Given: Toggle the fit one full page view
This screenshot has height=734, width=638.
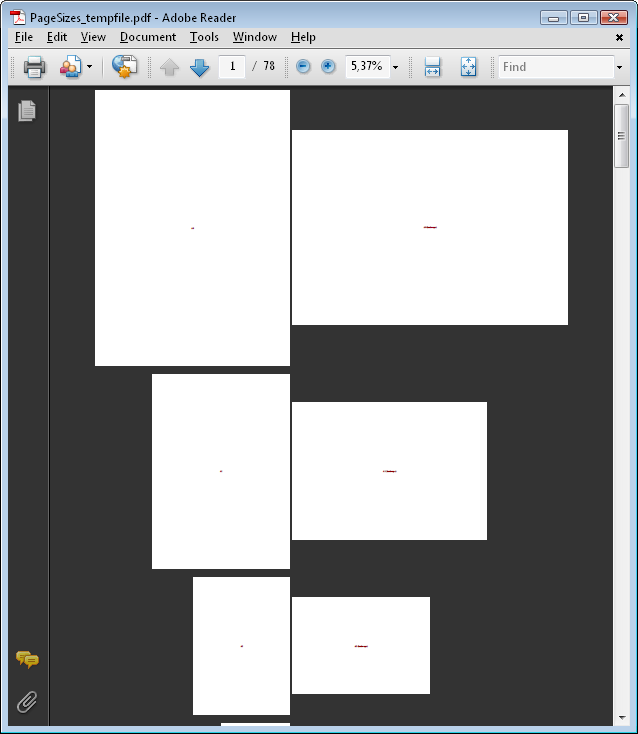Looking at the screenshot, I should [x=468, y=67].
